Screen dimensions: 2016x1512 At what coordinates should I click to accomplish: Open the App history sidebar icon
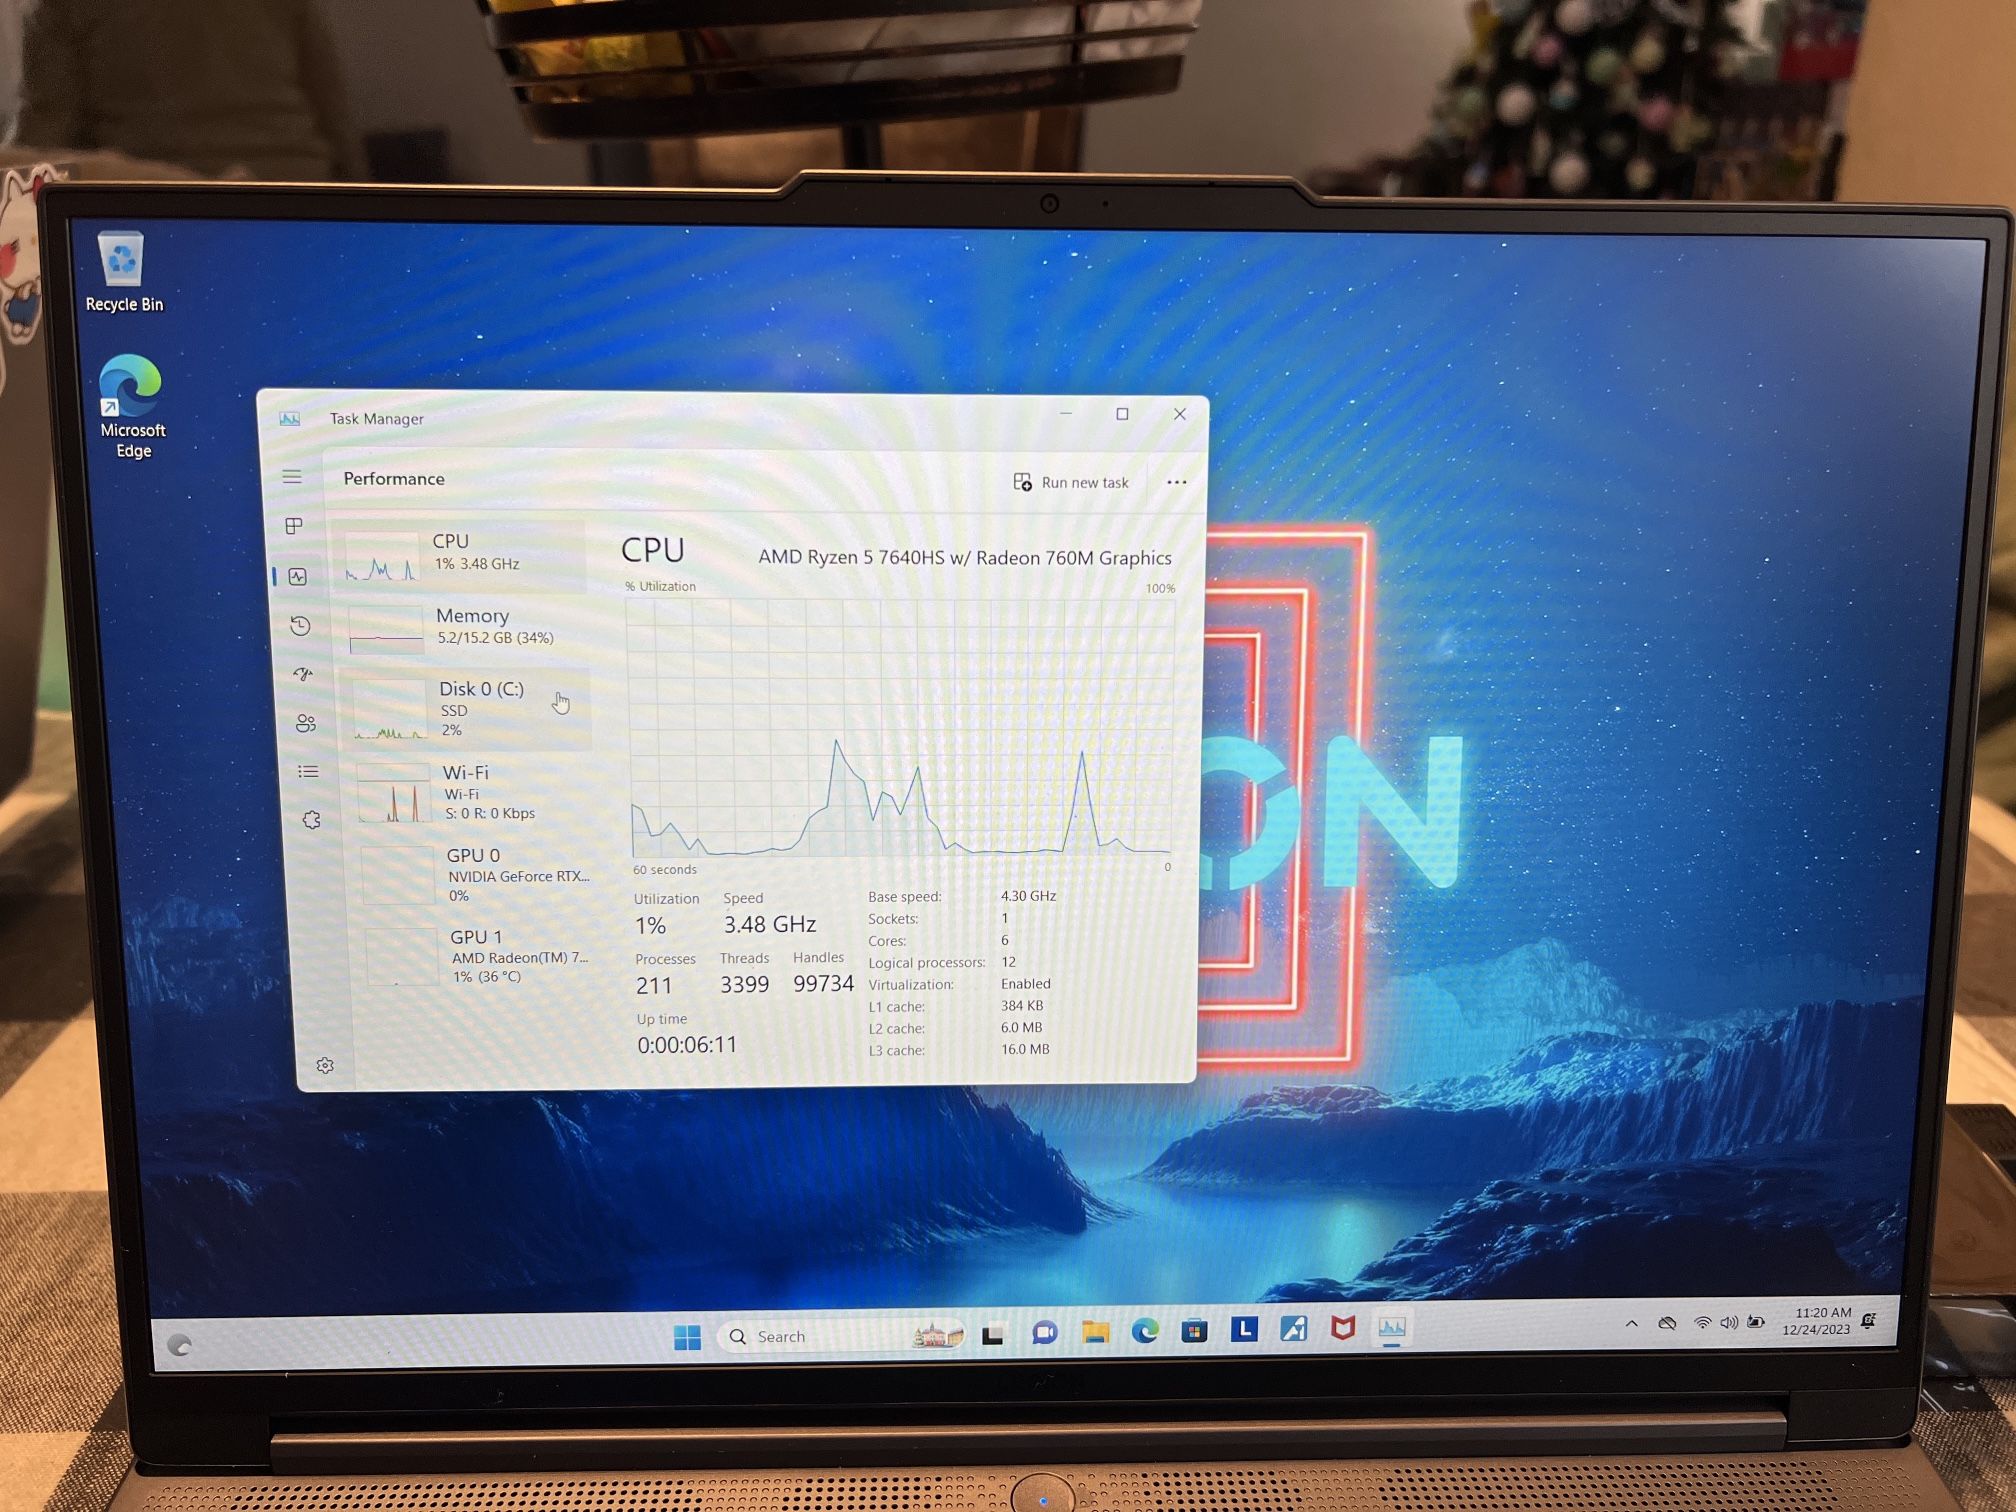pyautogui.click(x=300, y=626)
